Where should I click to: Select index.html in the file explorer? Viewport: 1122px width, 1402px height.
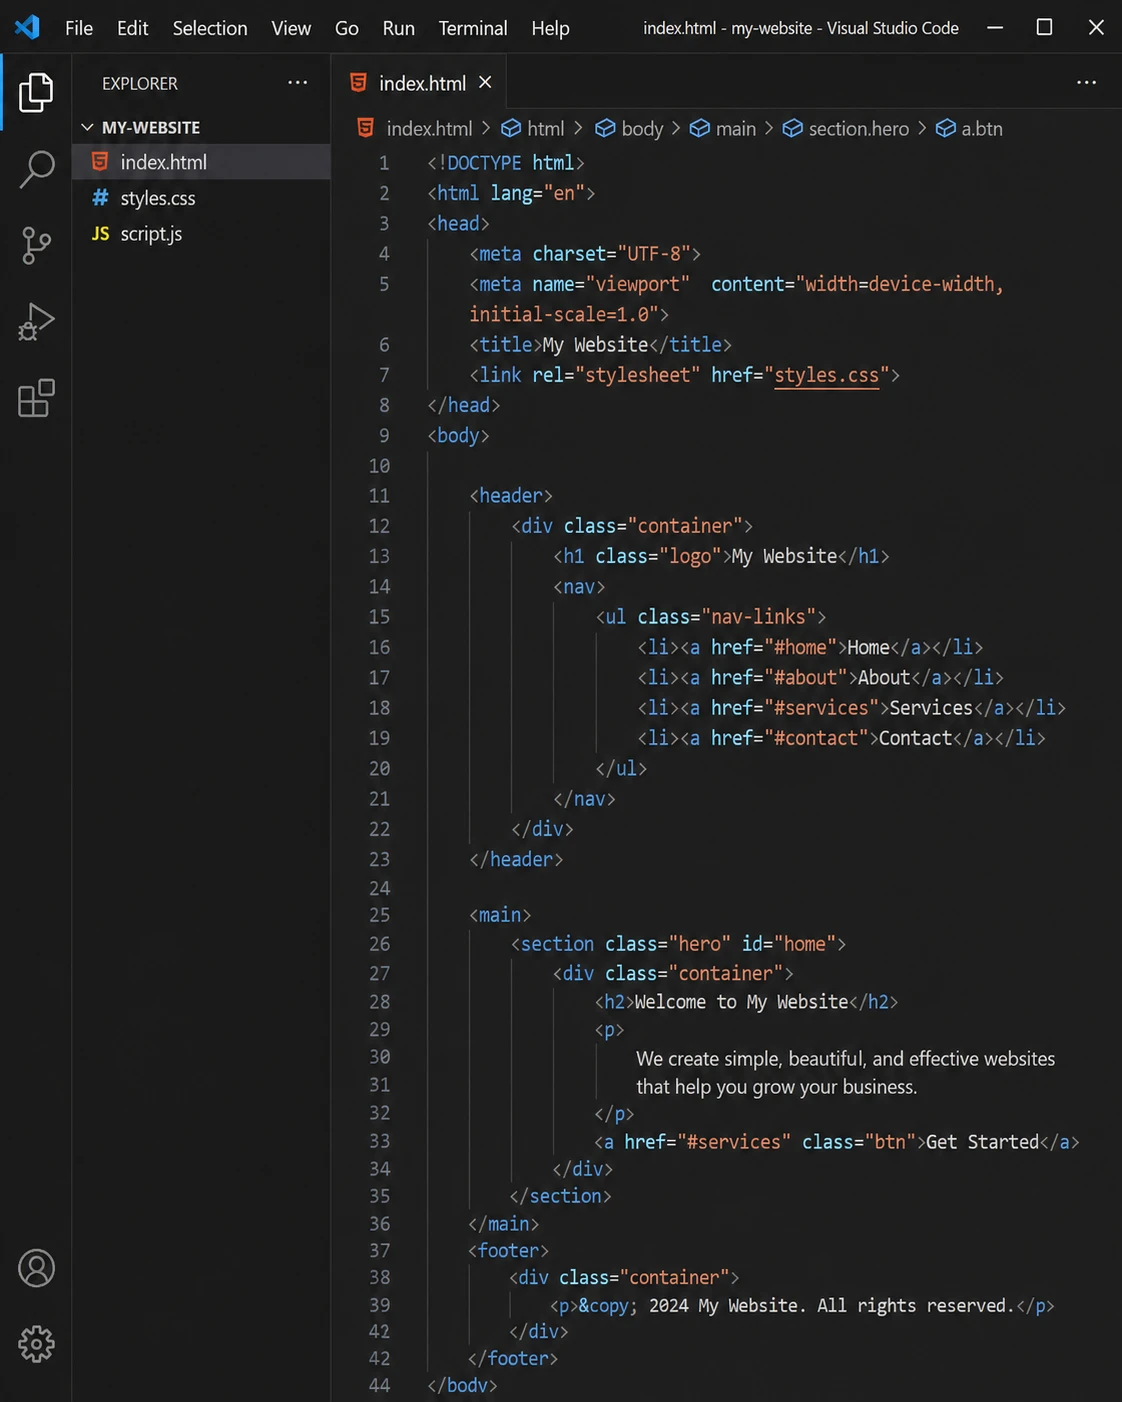[201, 161]
